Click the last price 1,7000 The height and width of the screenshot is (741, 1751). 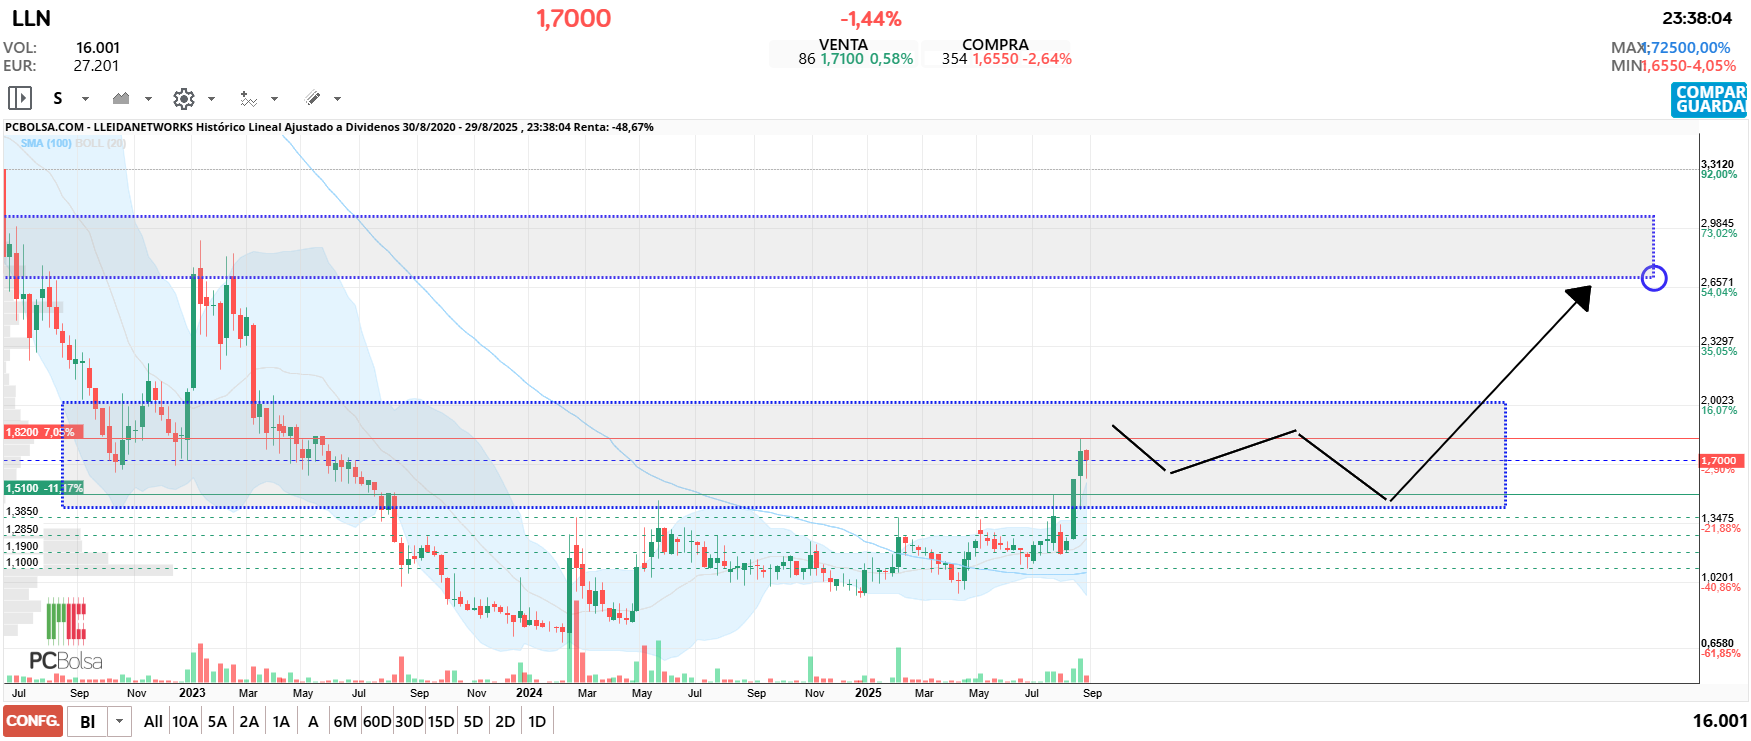click(x=573, y=18)
